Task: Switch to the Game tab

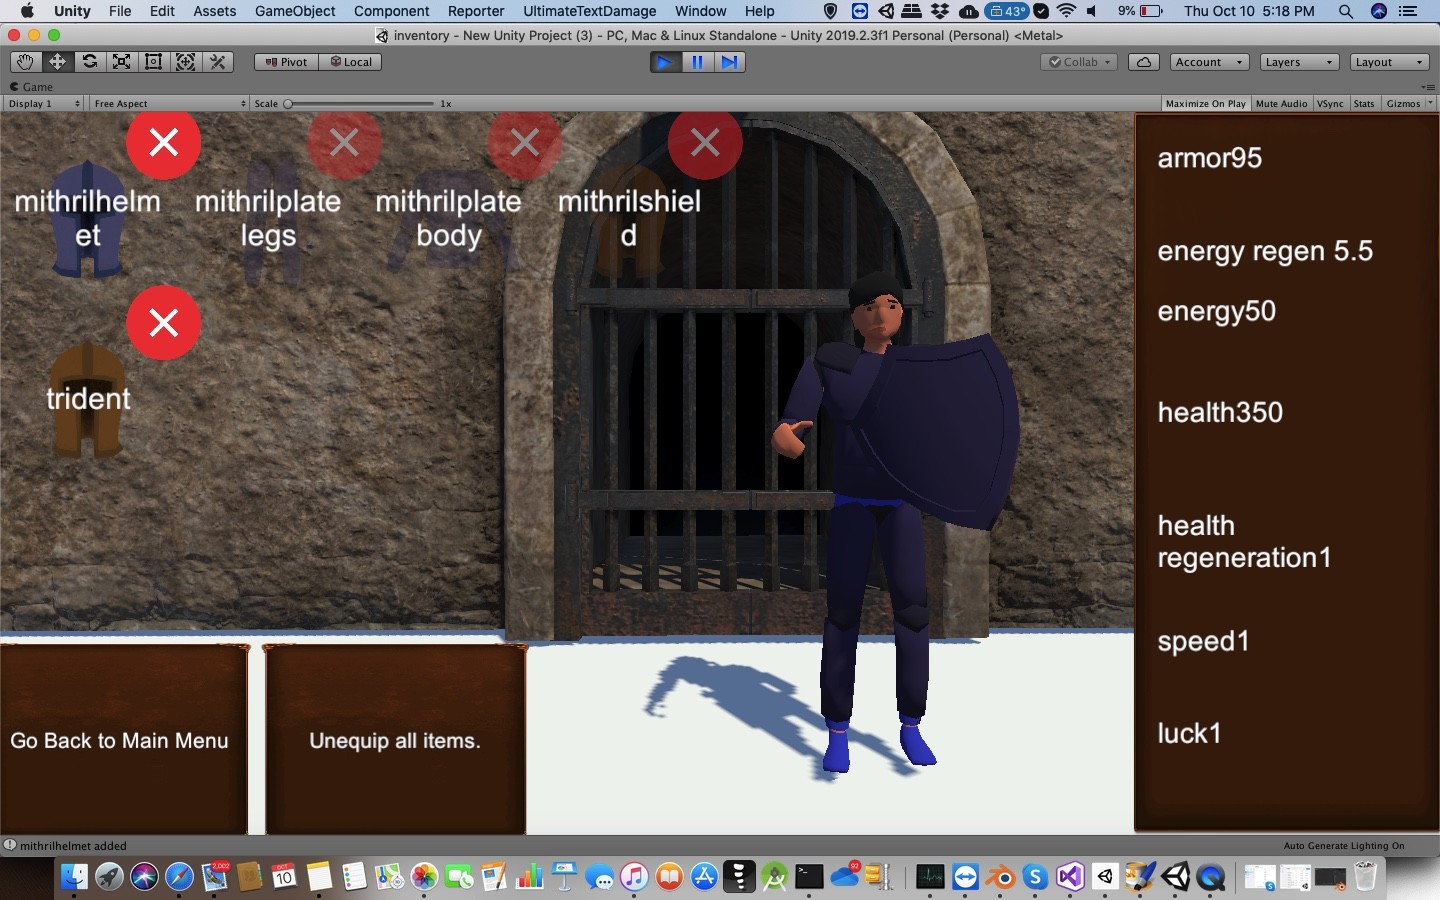Action: click(x=31, y=87)
